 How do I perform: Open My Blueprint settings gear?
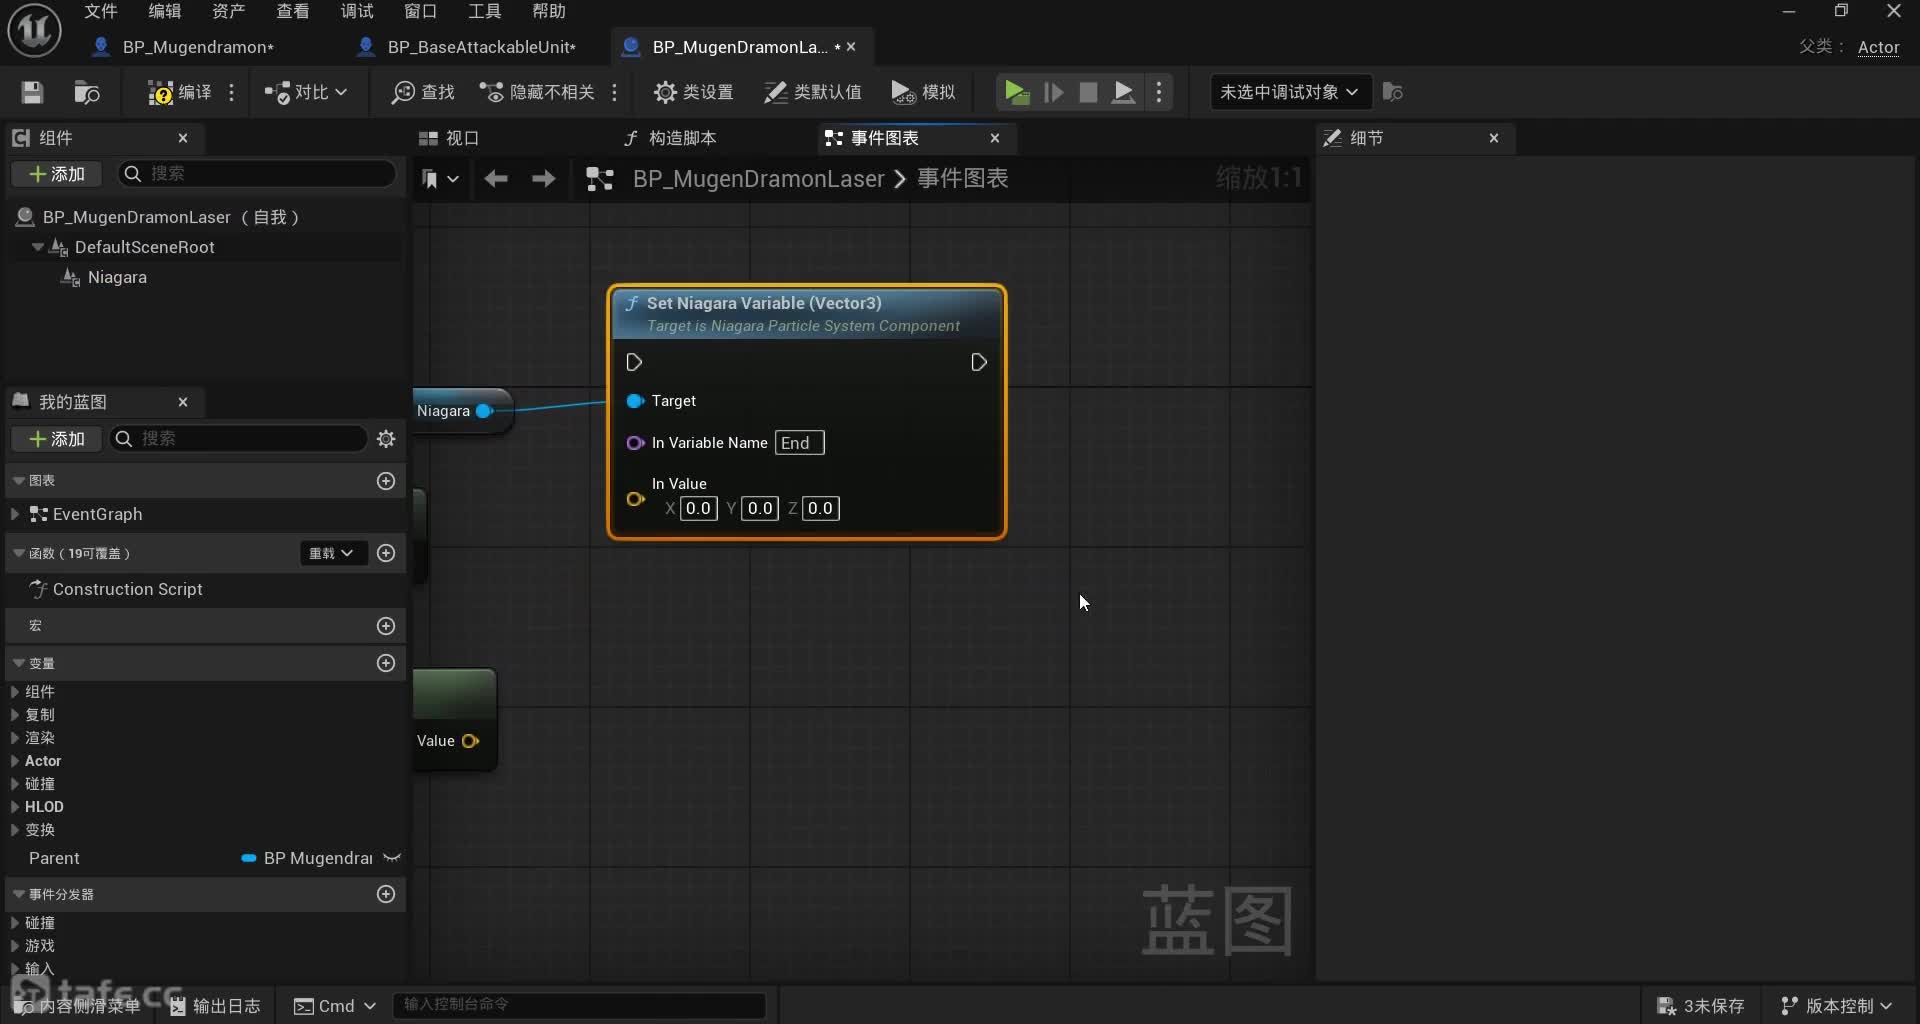(386, 439)
